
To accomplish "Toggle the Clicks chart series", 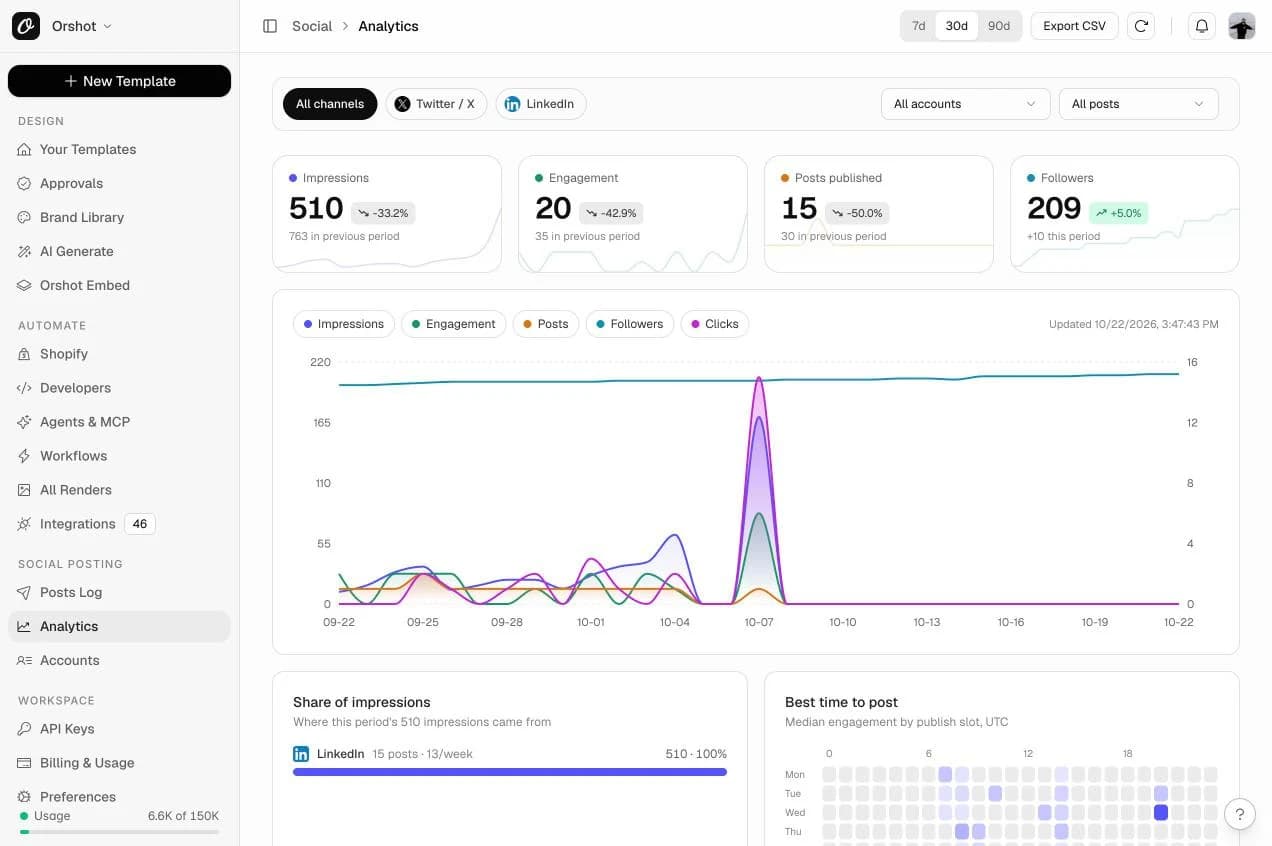I will coord(715,324).
